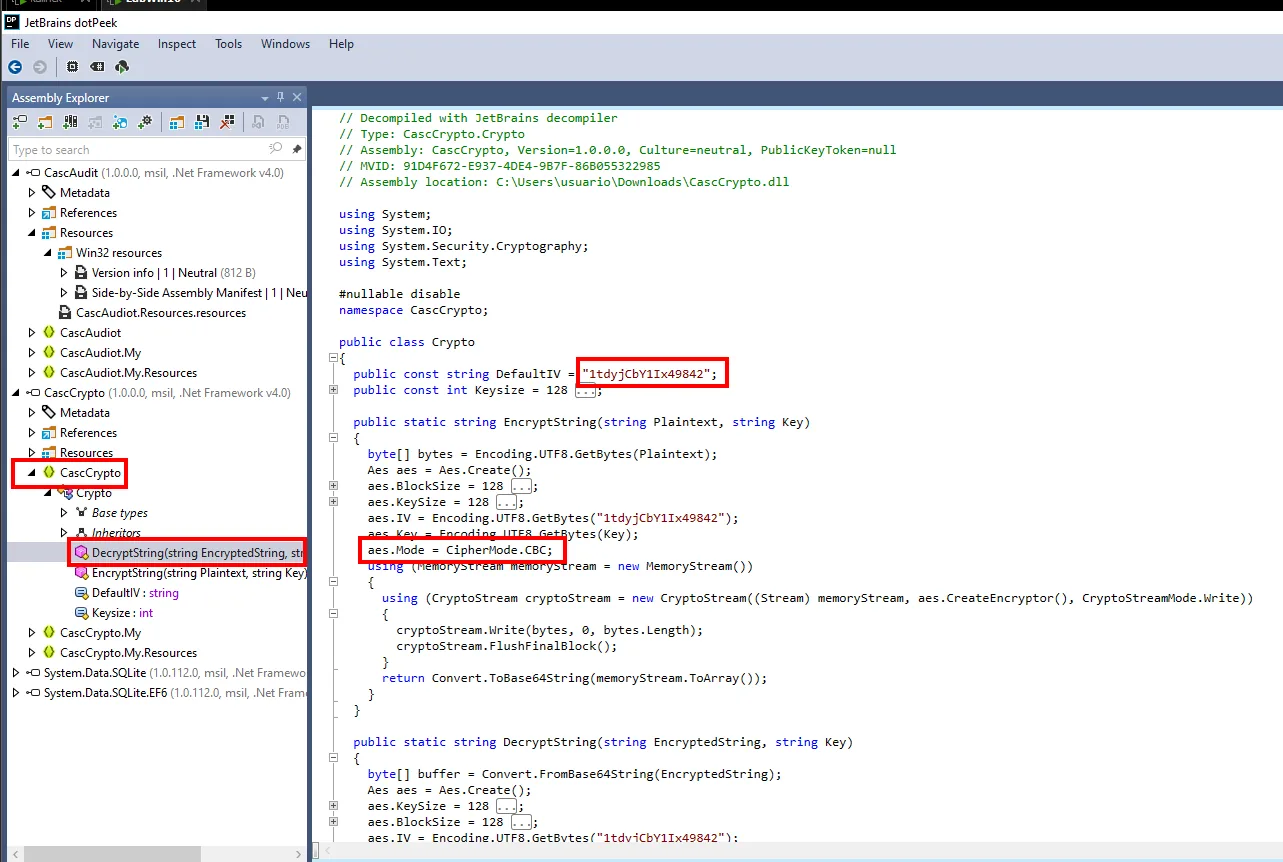Click "namespace CascCrypto;" in the code
Viewport: 1283px width, 862px height.
tap(413, 310)
